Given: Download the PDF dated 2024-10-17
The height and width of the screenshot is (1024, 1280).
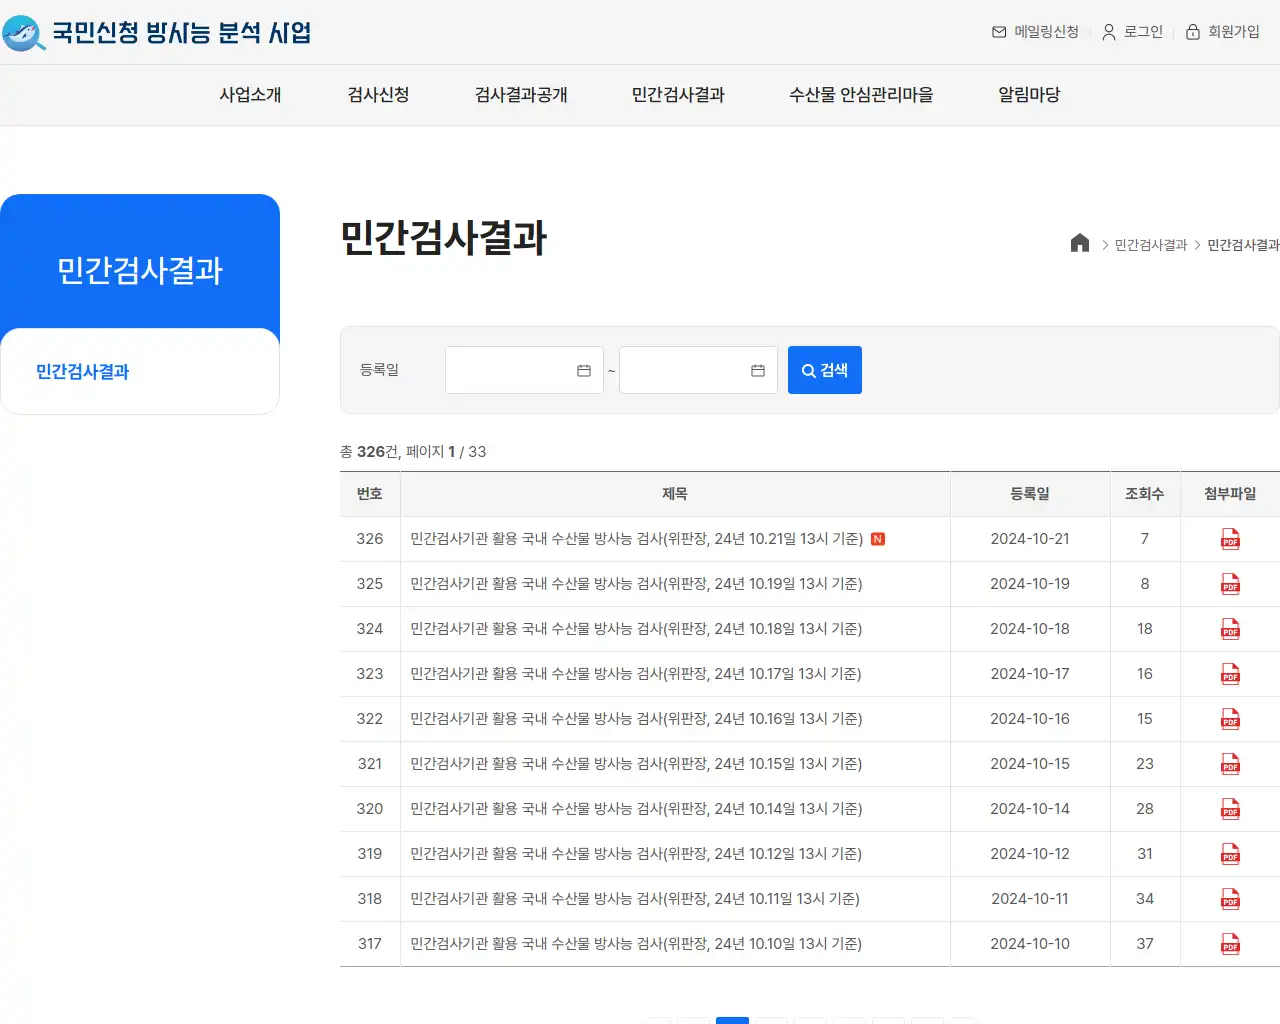Looking at the screenshot, I should 1230,675.
